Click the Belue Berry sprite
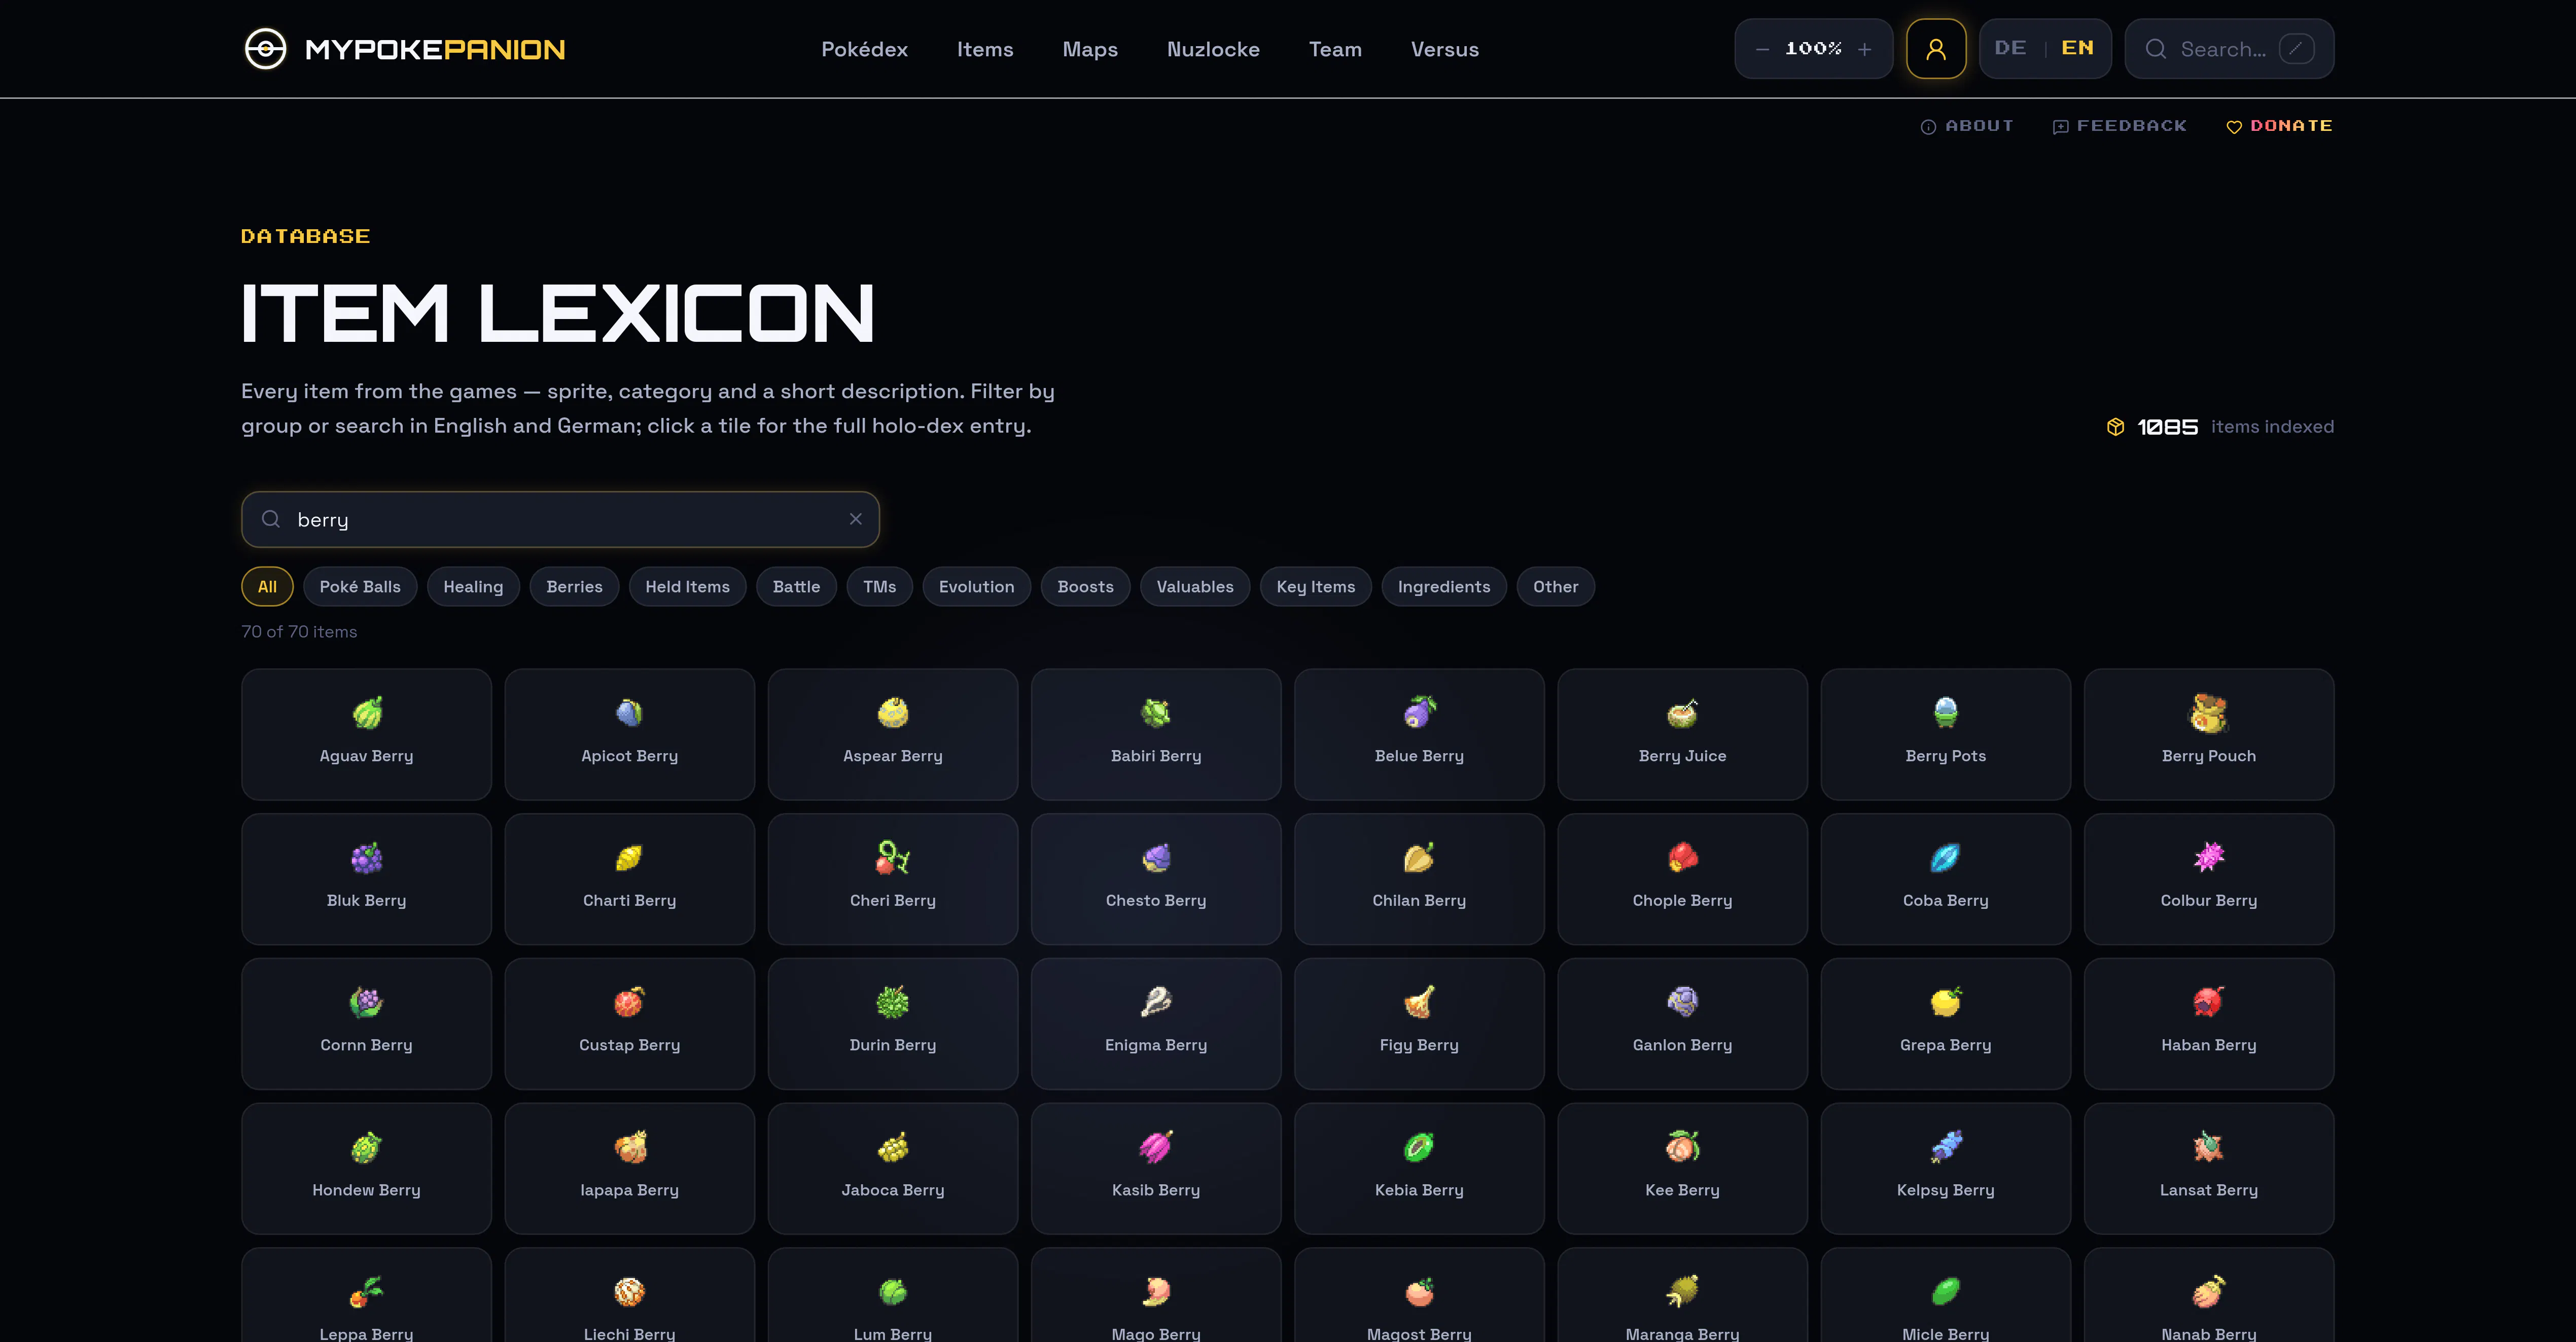This screenshot has width=2576, height=1342. point(1419,713)
